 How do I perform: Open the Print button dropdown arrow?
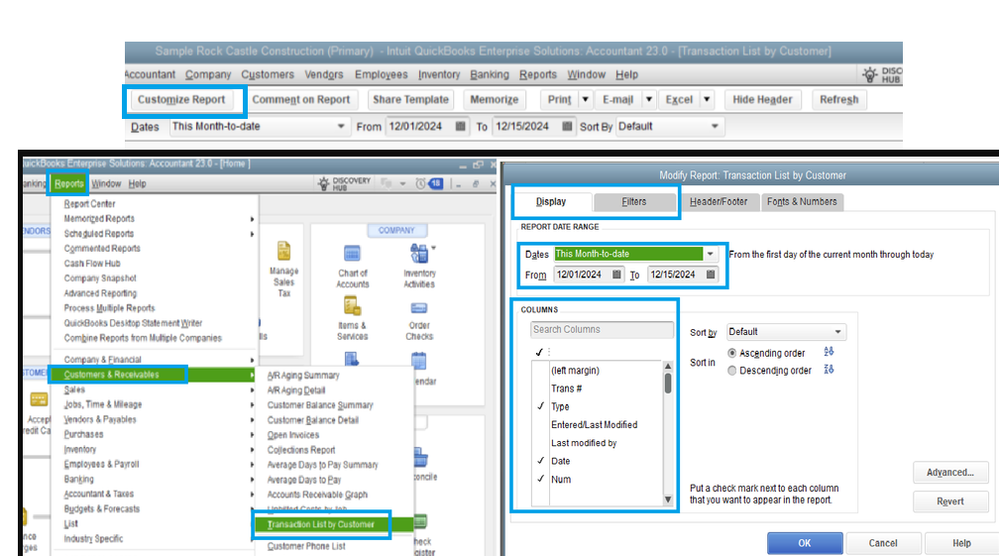(585, 99)
